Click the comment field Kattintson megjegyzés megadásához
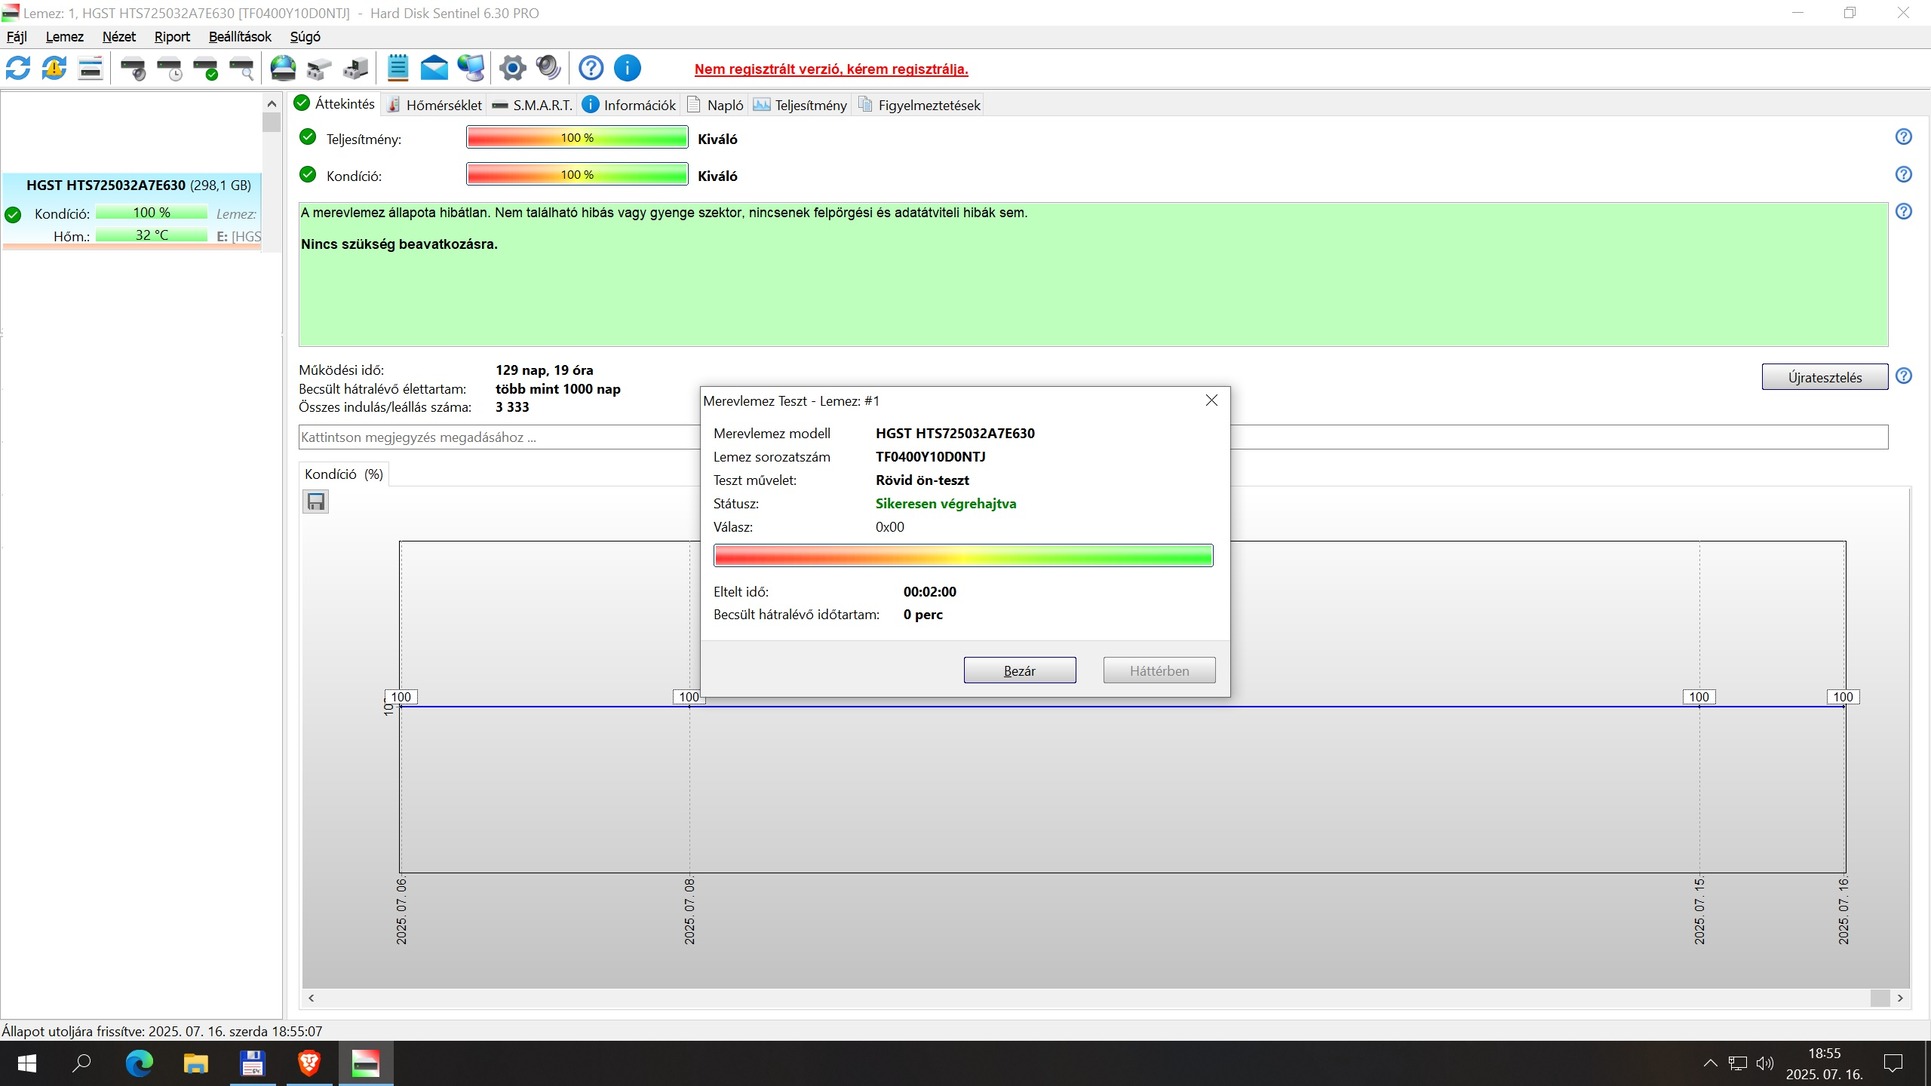This screenshot has width=1931, height=1086. [x=498, y=437]
